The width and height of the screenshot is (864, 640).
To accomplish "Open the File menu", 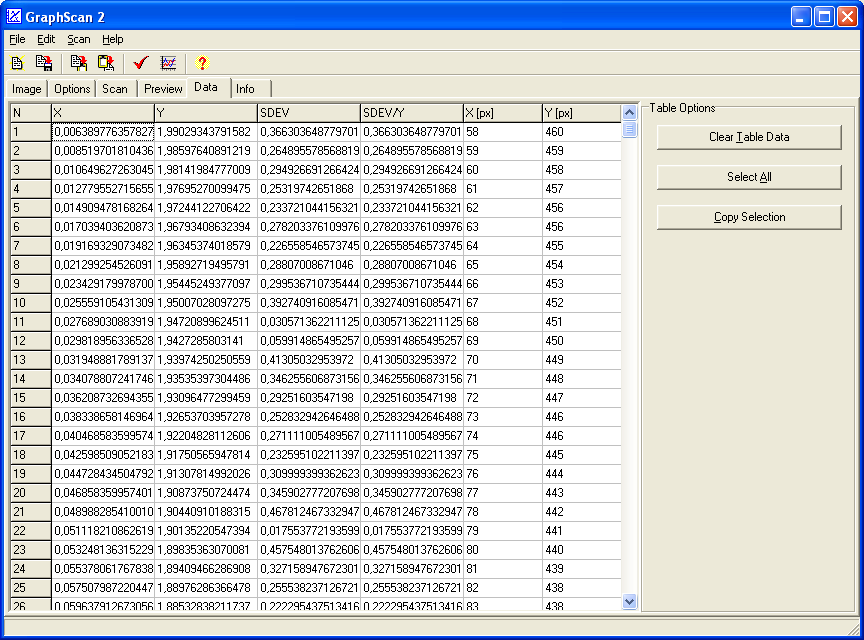I will [17, 39].
